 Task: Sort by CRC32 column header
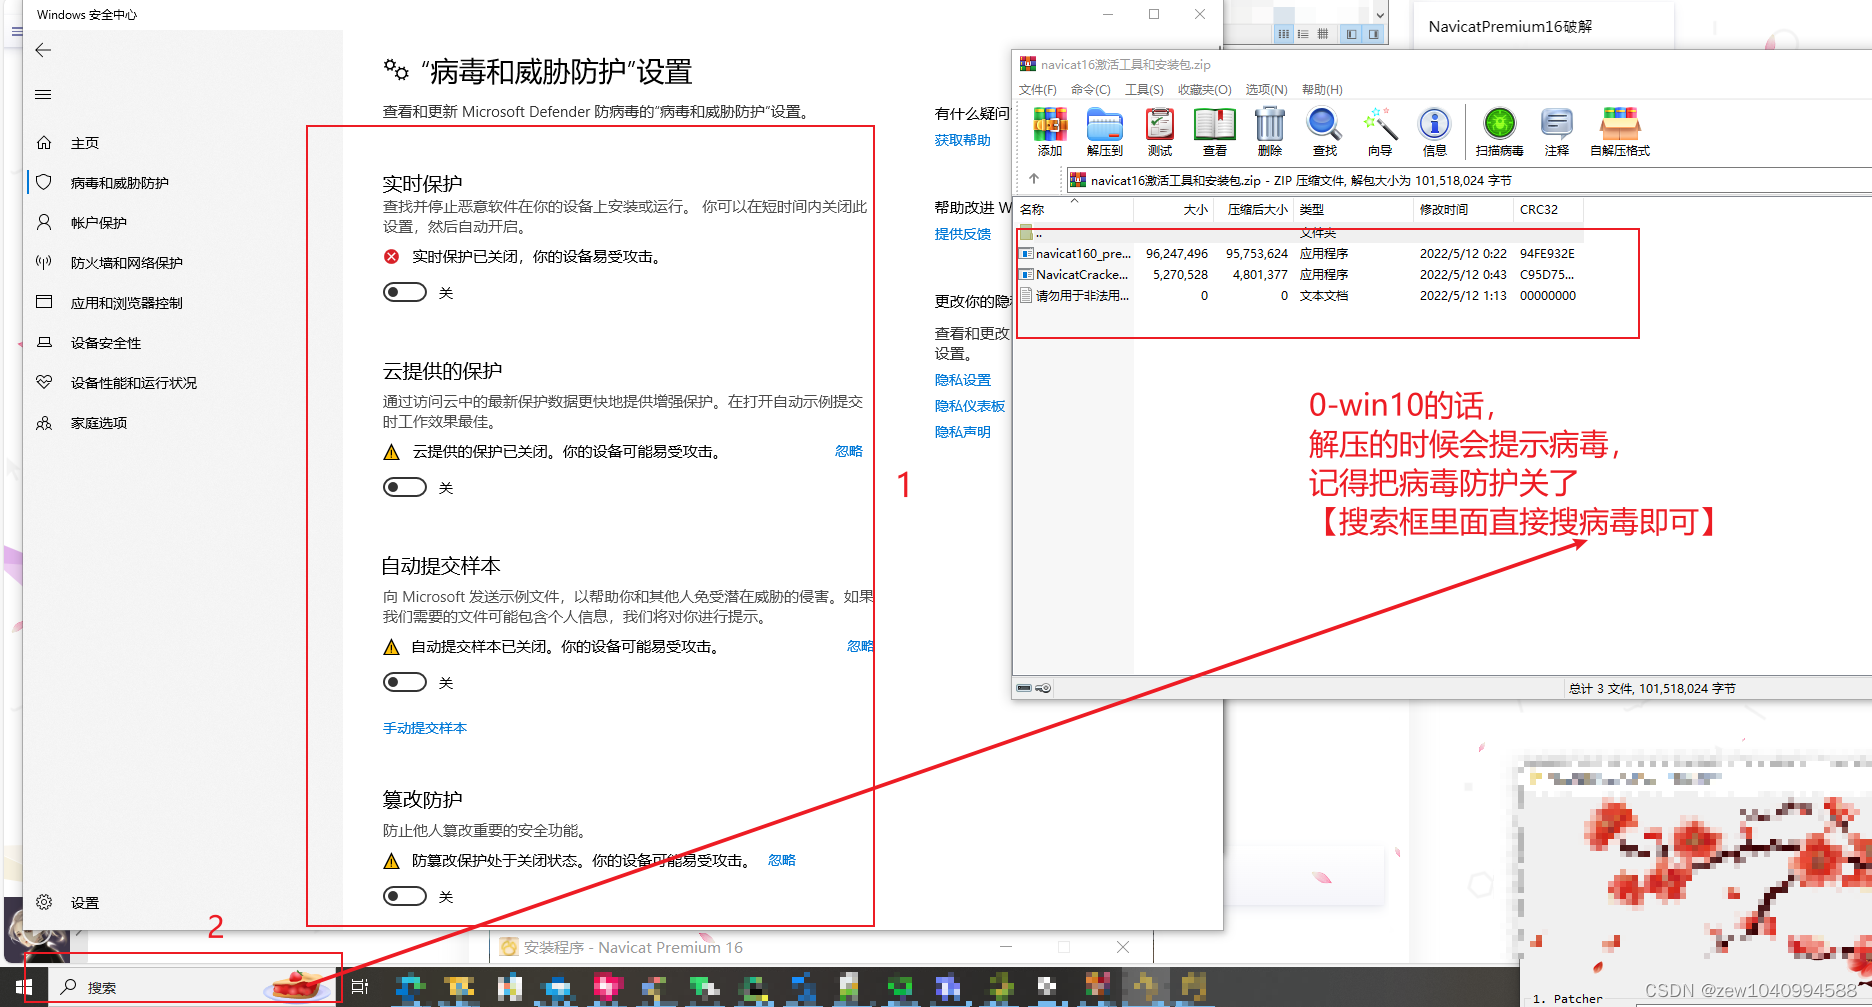1548,209
